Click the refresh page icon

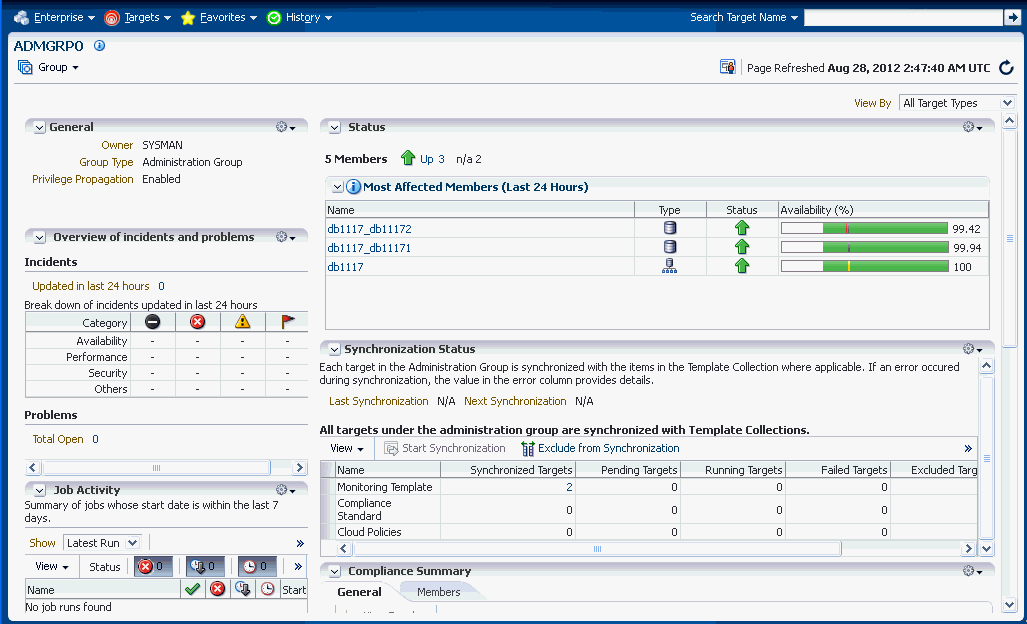[x=1007, y=67]
